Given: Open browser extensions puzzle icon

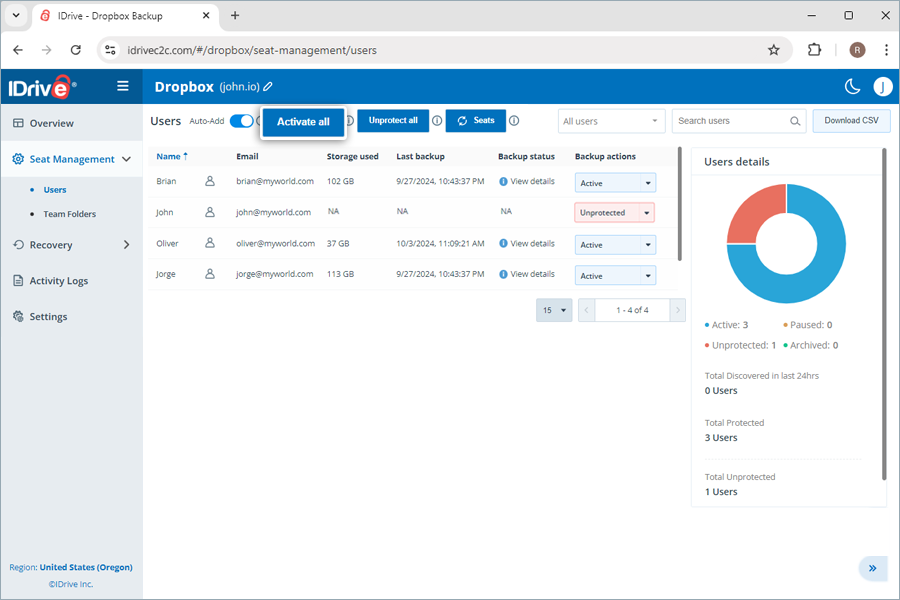Looking at the screenshot, I should 814,50.
